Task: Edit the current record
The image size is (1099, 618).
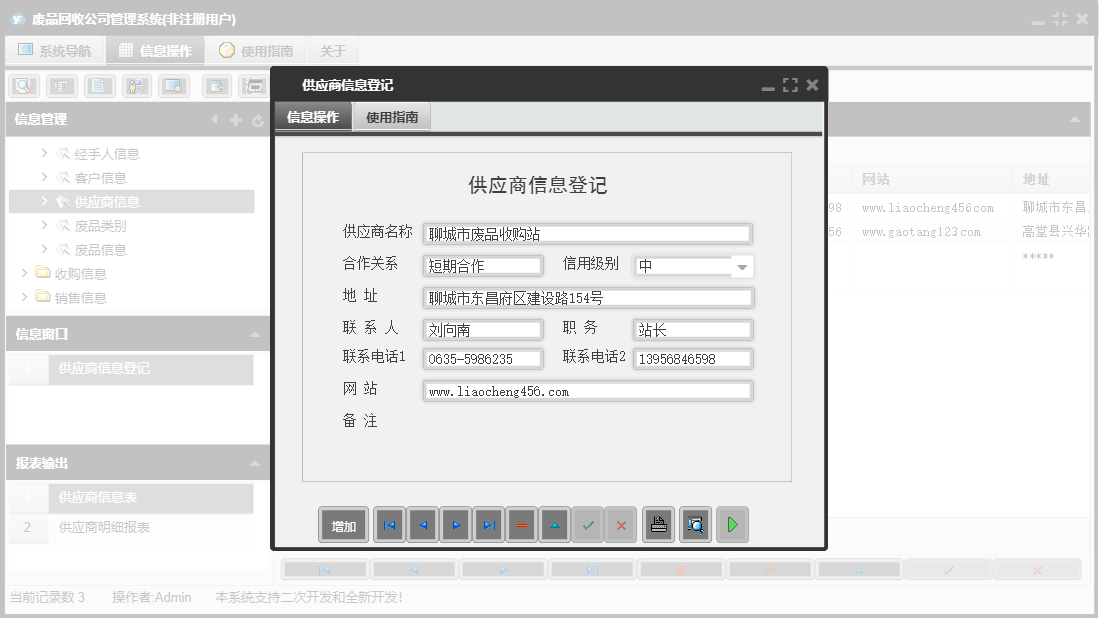Action: (x=554, y=524)
